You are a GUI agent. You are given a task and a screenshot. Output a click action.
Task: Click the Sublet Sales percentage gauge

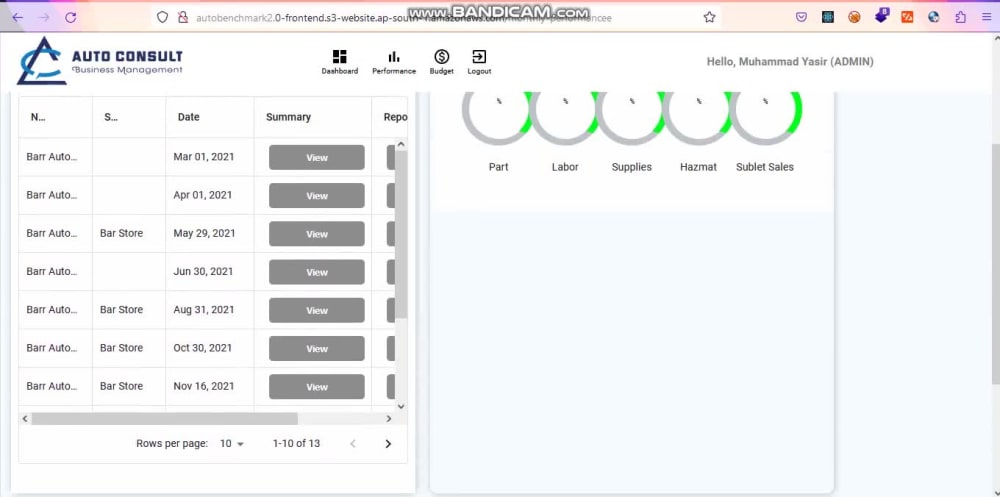click(765, 110)
